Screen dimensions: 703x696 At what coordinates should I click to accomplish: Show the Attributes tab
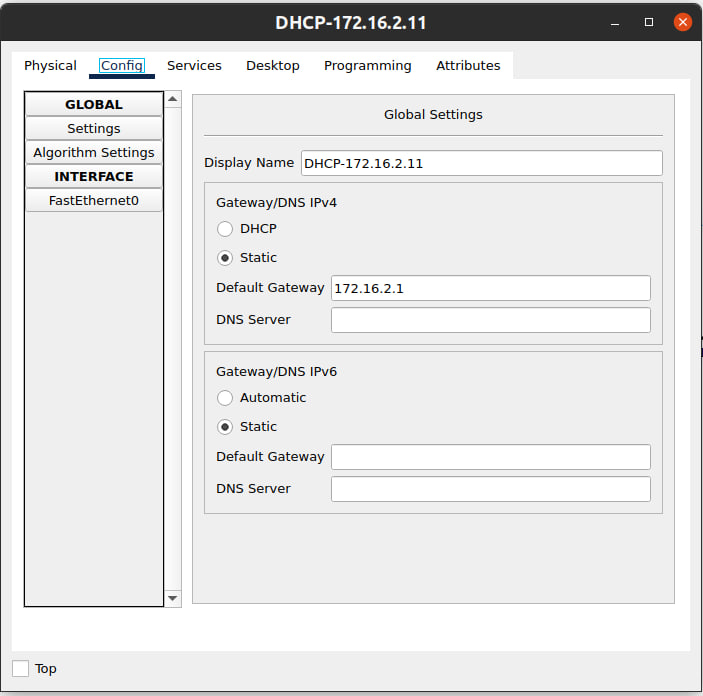(468, 65)
